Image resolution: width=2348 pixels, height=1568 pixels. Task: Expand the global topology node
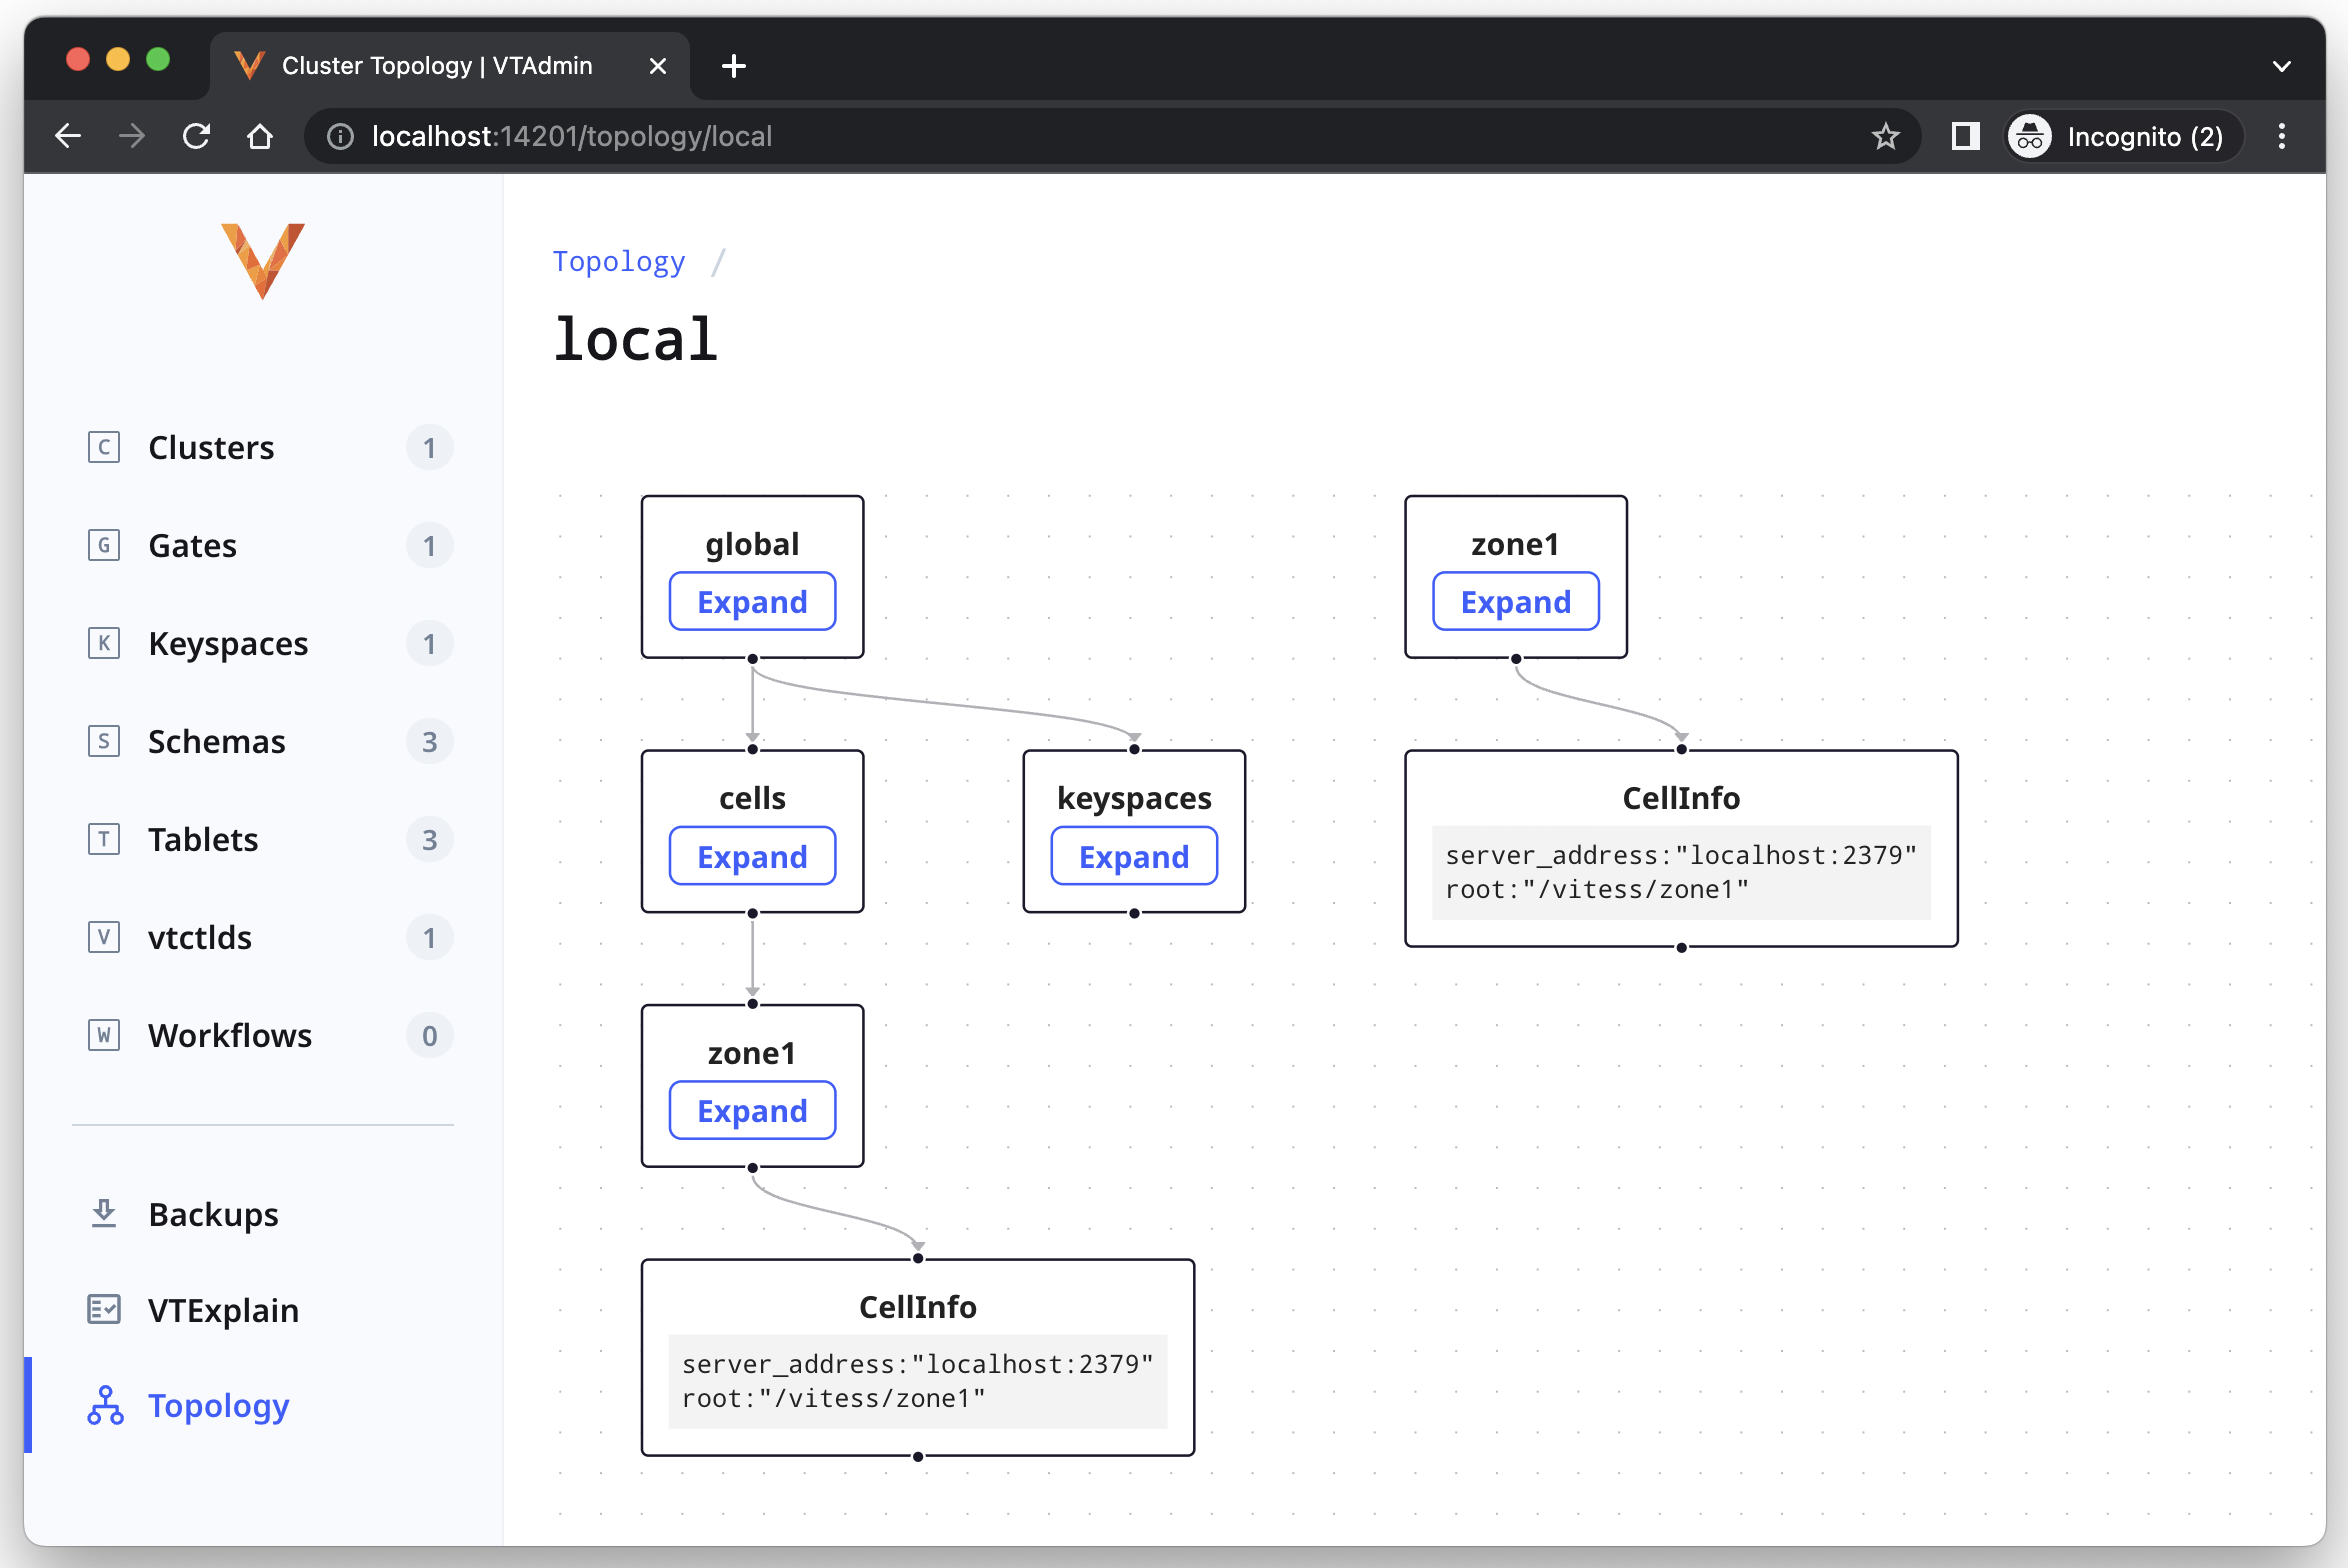pos(752,602)
